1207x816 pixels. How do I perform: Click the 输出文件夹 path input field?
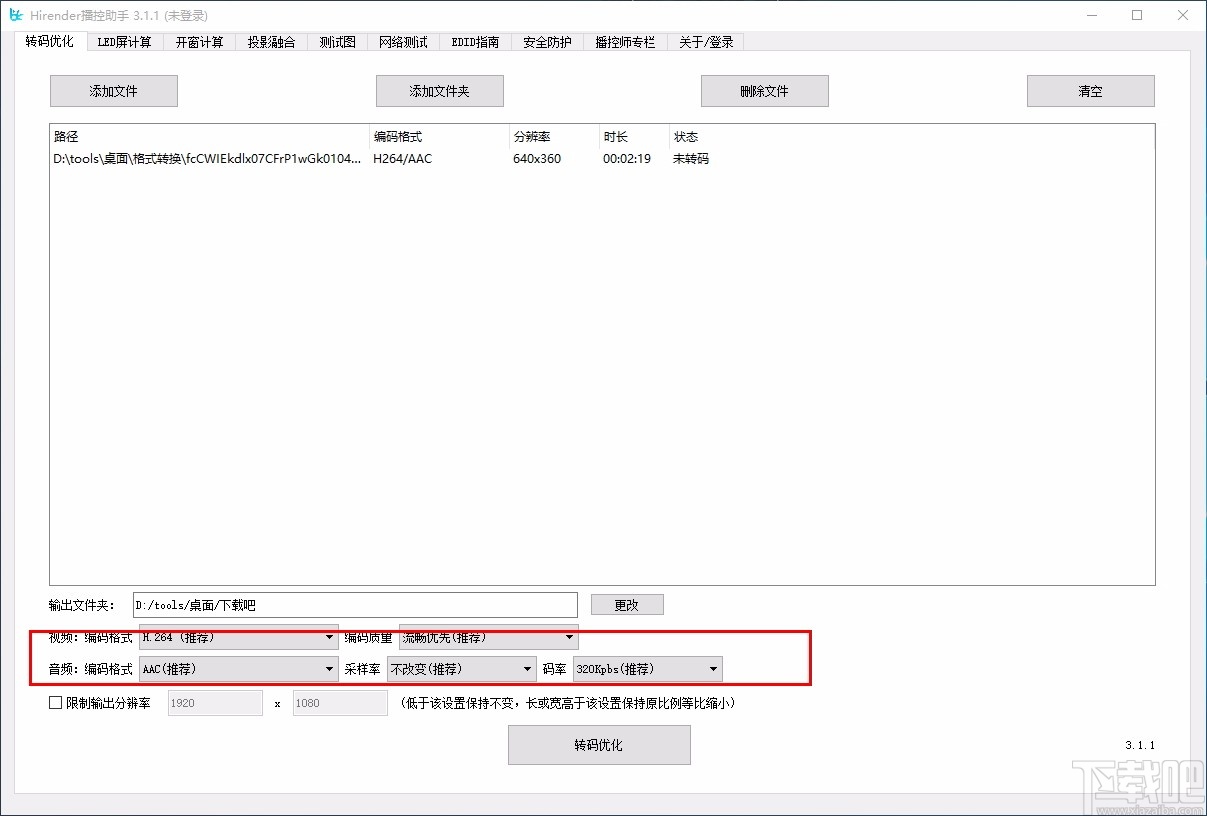pos(355,605)
